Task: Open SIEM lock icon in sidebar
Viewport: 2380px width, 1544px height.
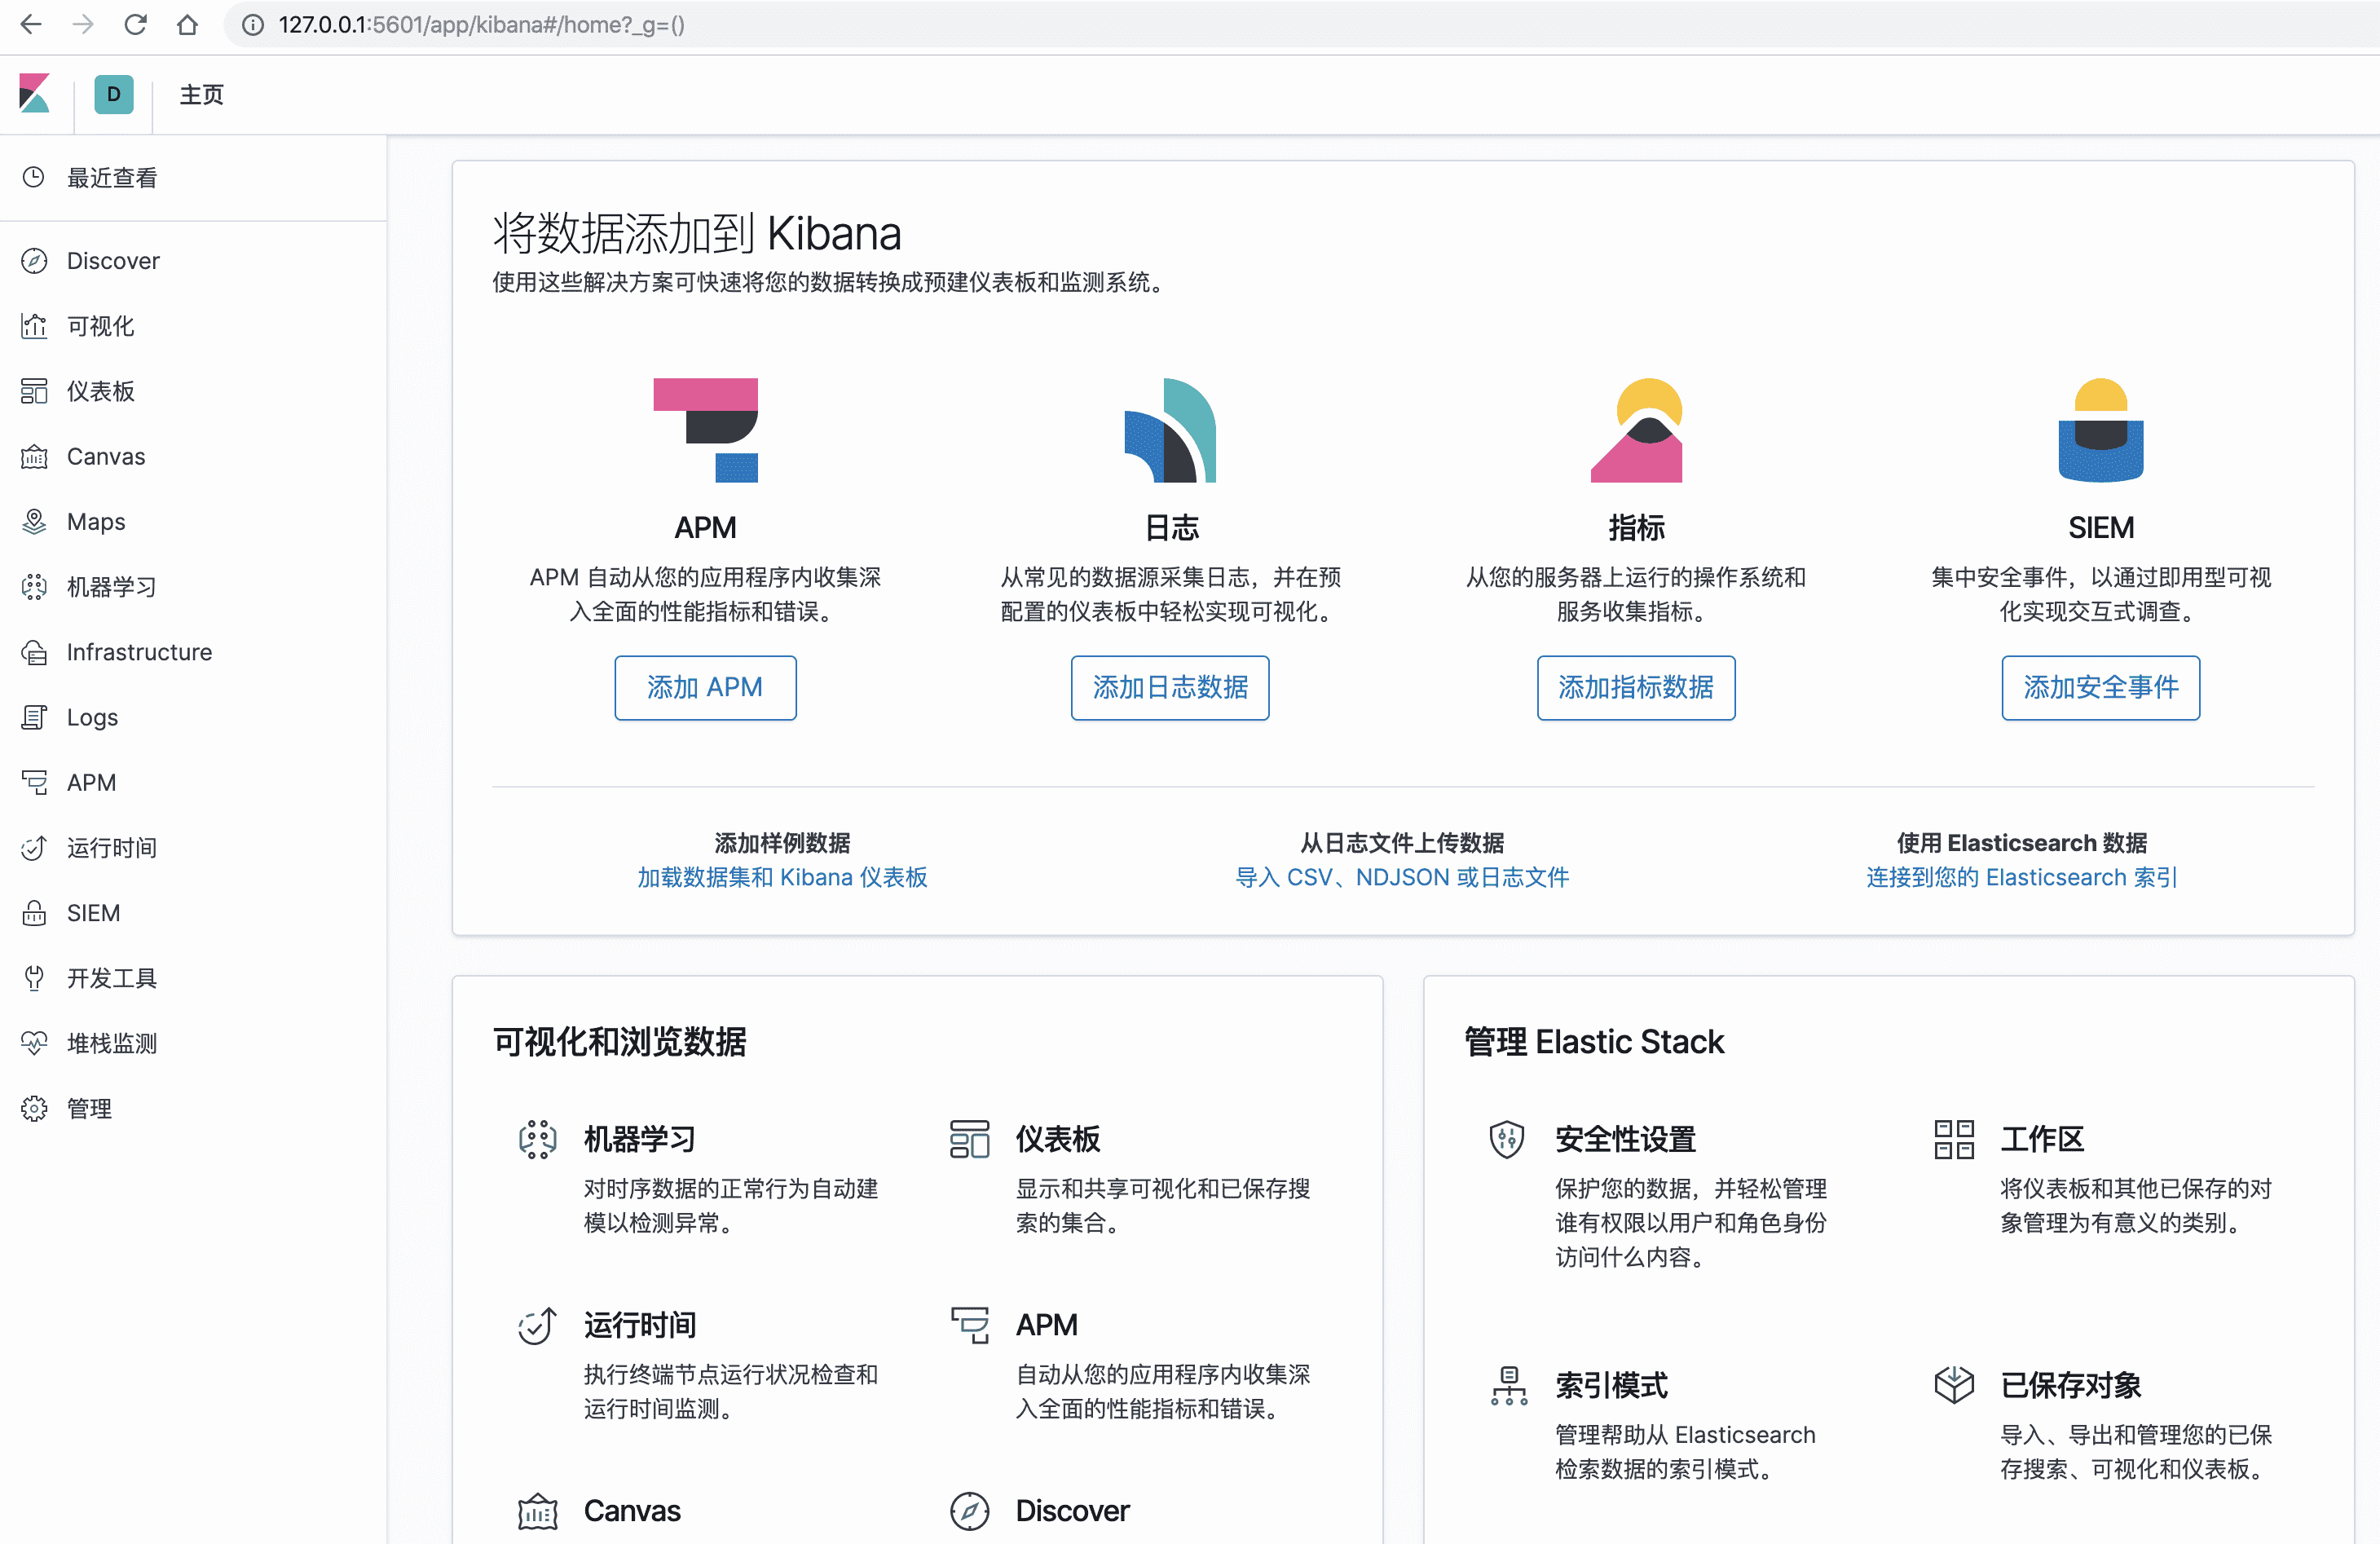Action: click(34, 913)
